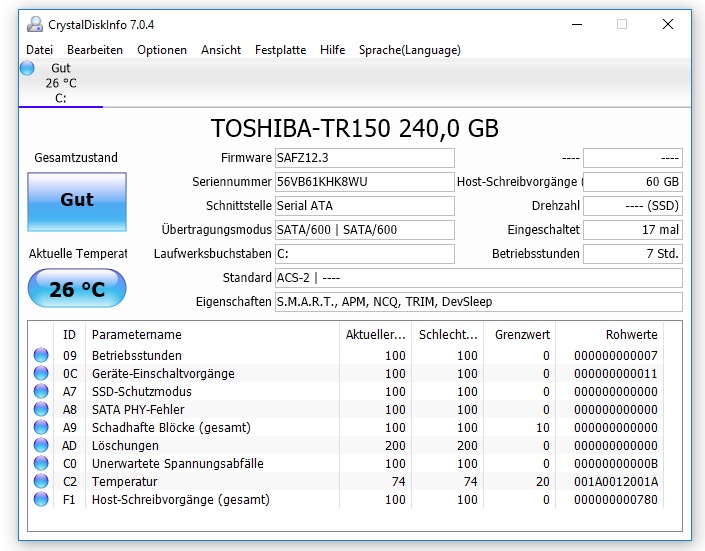Click the TOSHIBA-TR150 240,0 GB drive title

coord(355,128)
